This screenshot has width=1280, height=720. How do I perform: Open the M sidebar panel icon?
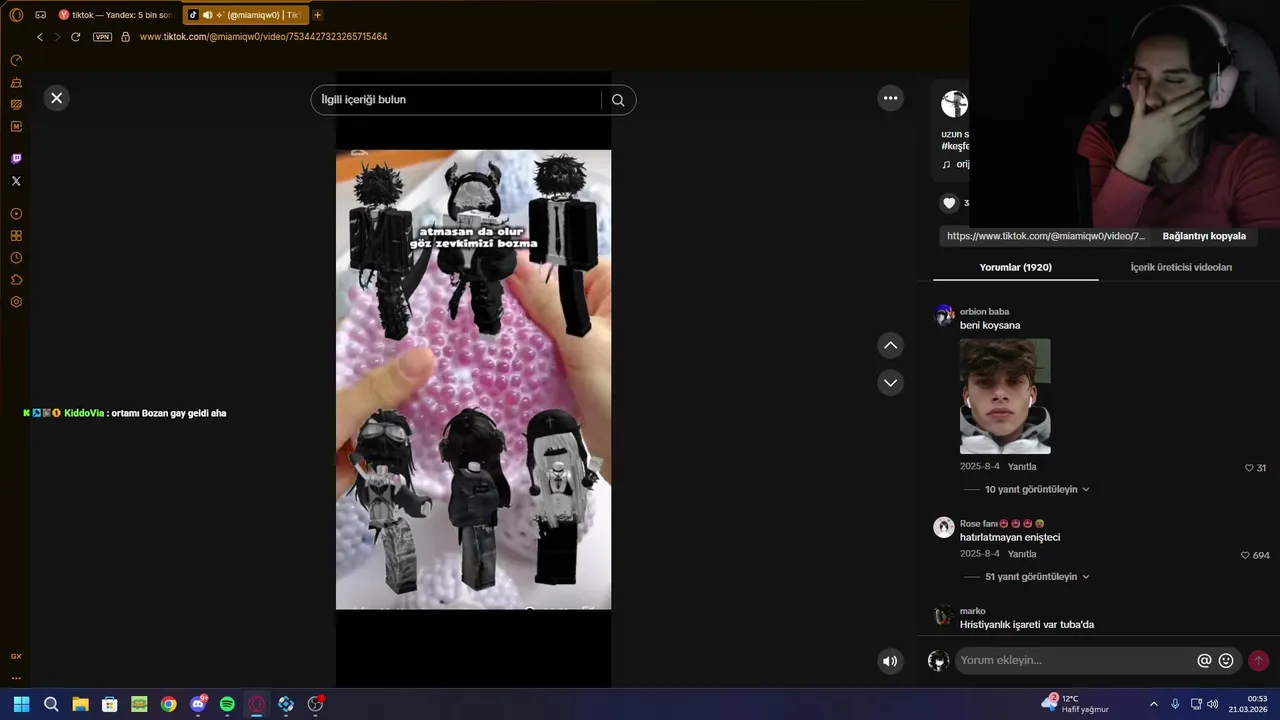(x=16, y=126)
